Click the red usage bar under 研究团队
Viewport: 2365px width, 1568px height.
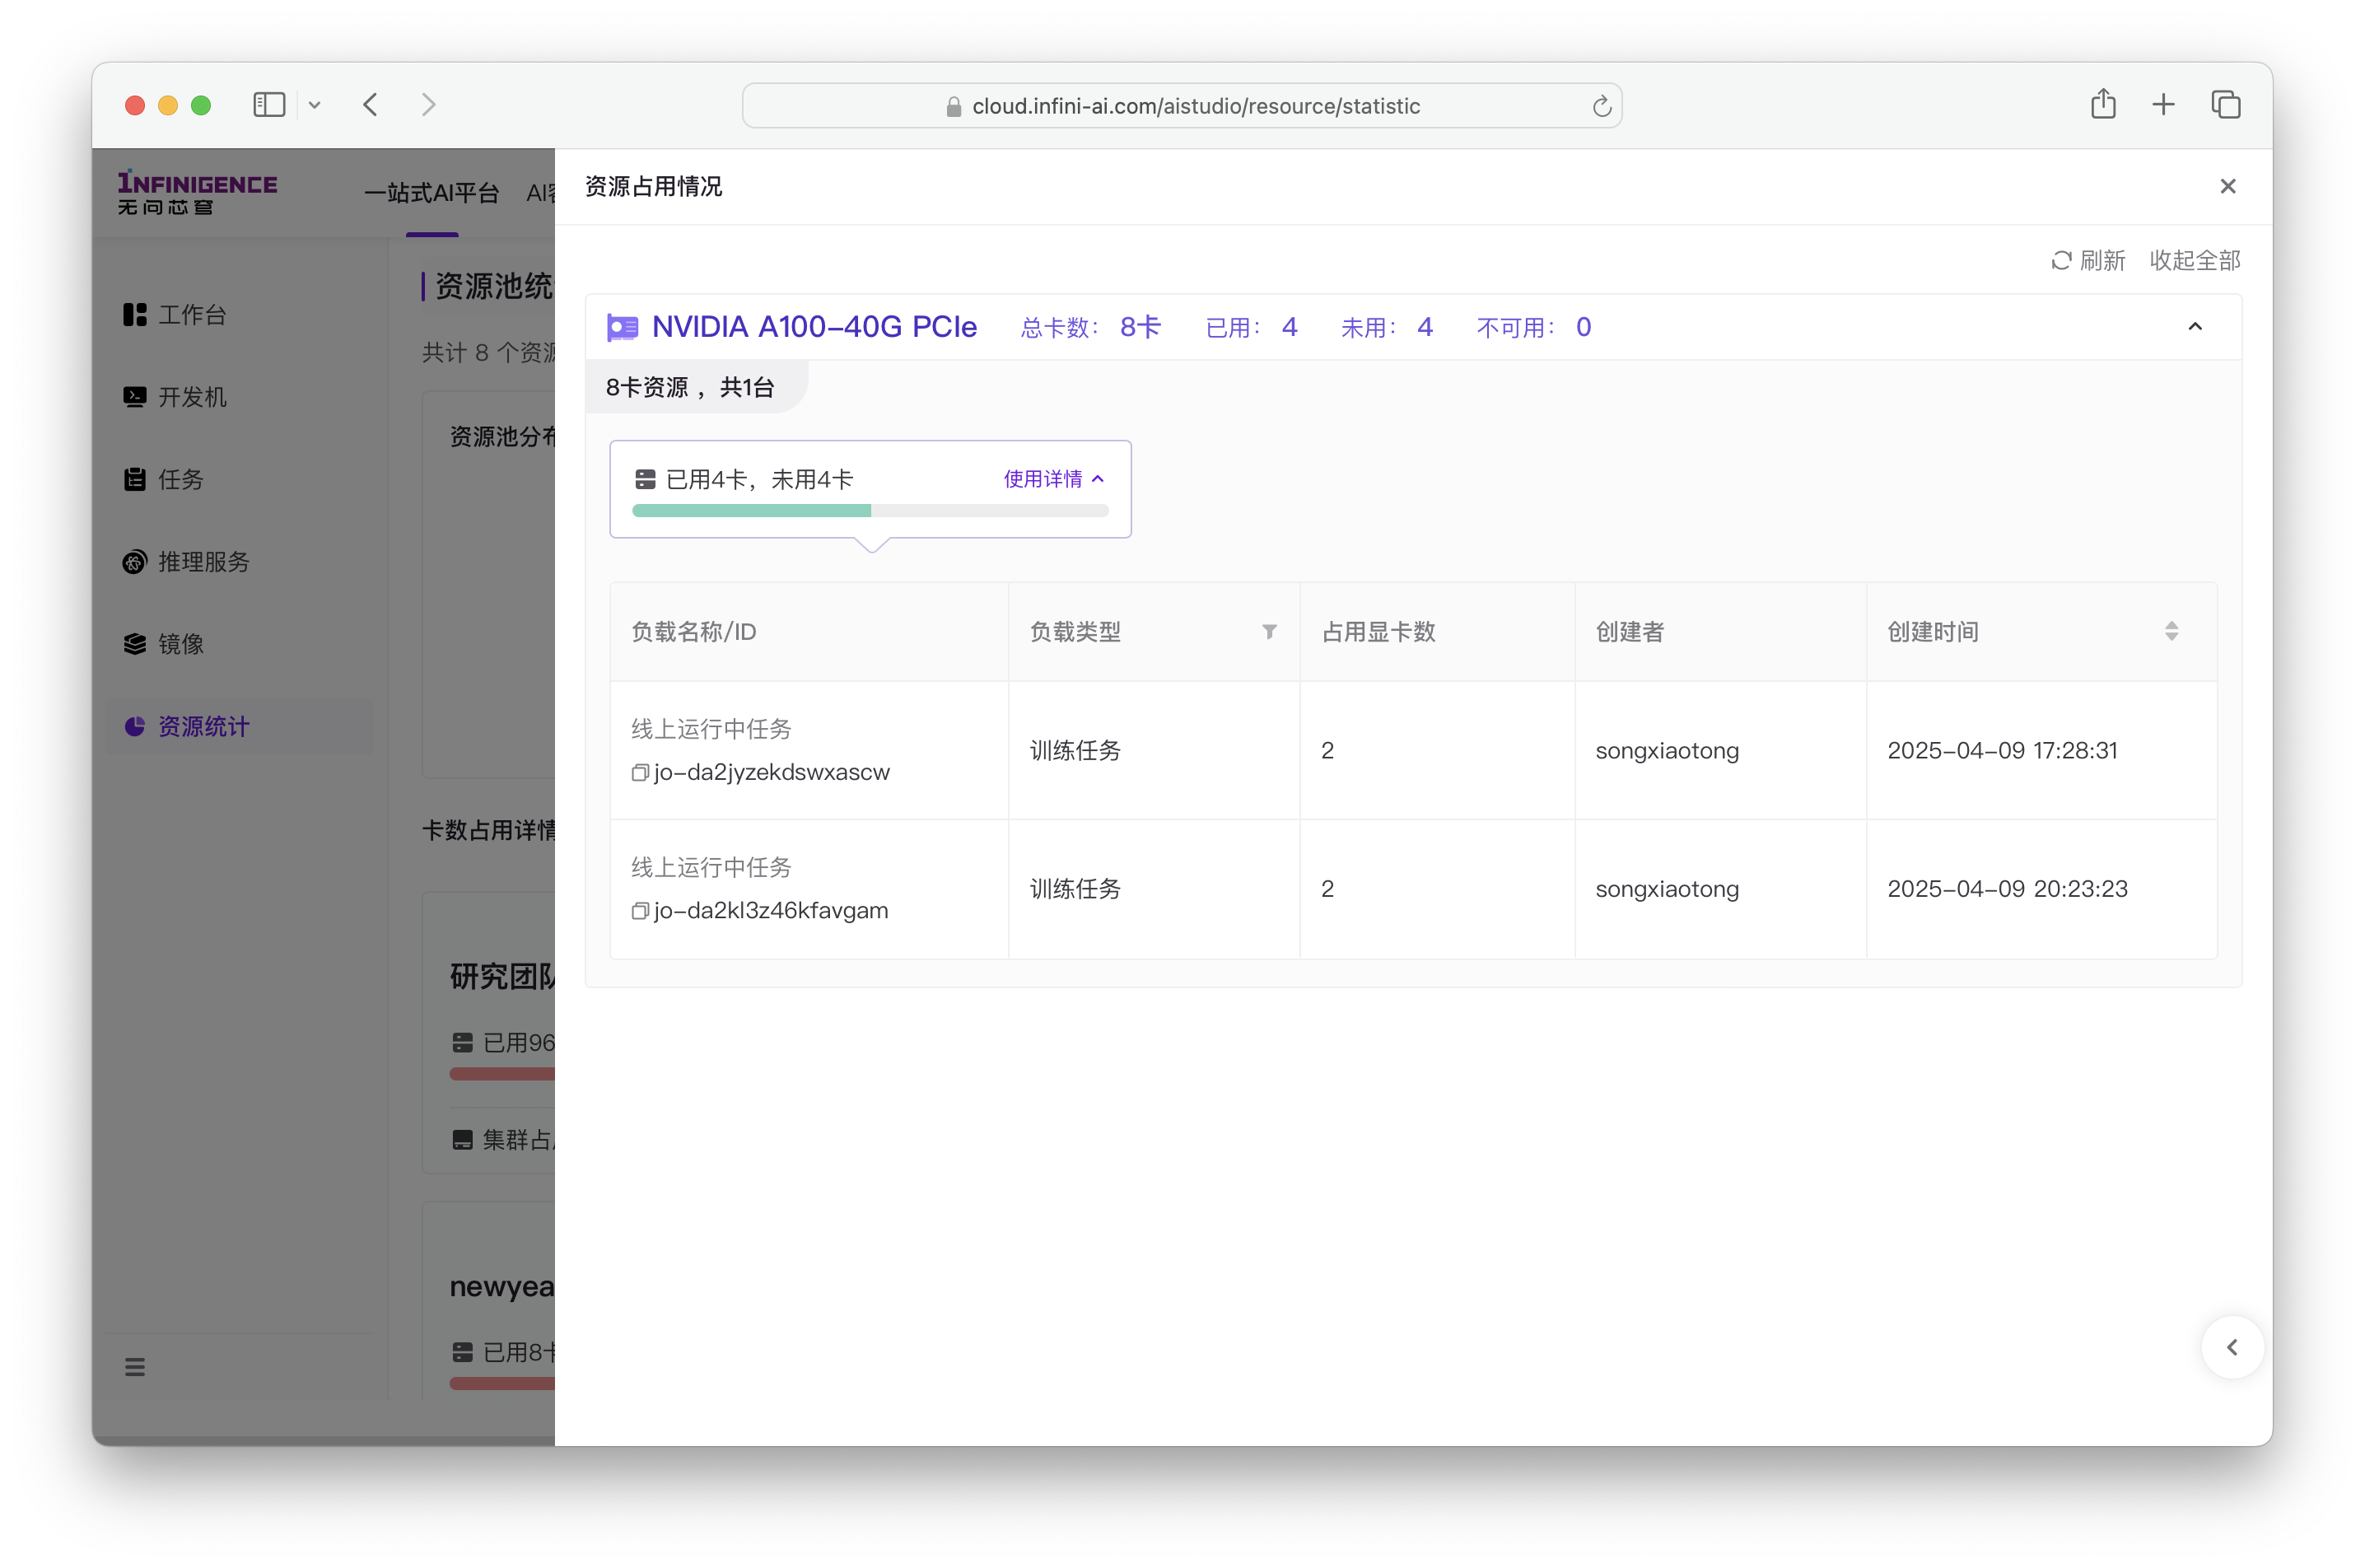tap(502, 1074)
